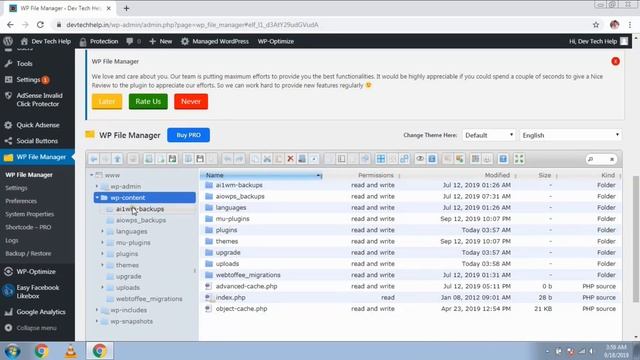Open System Properties submenu link
The width and height of the screenshot is (640, 360).
(29, 214)
